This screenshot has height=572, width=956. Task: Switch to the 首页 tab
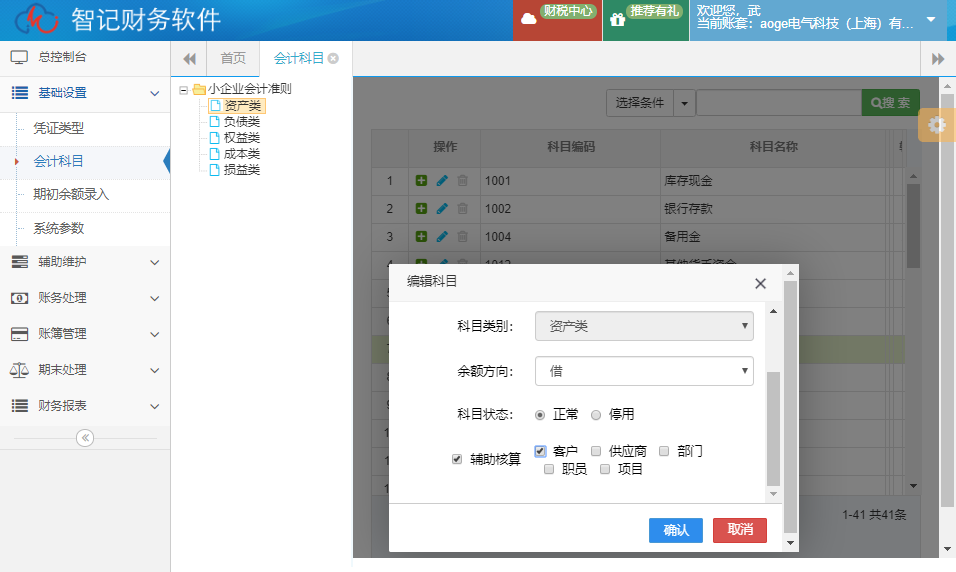click(x=233, y=59)
